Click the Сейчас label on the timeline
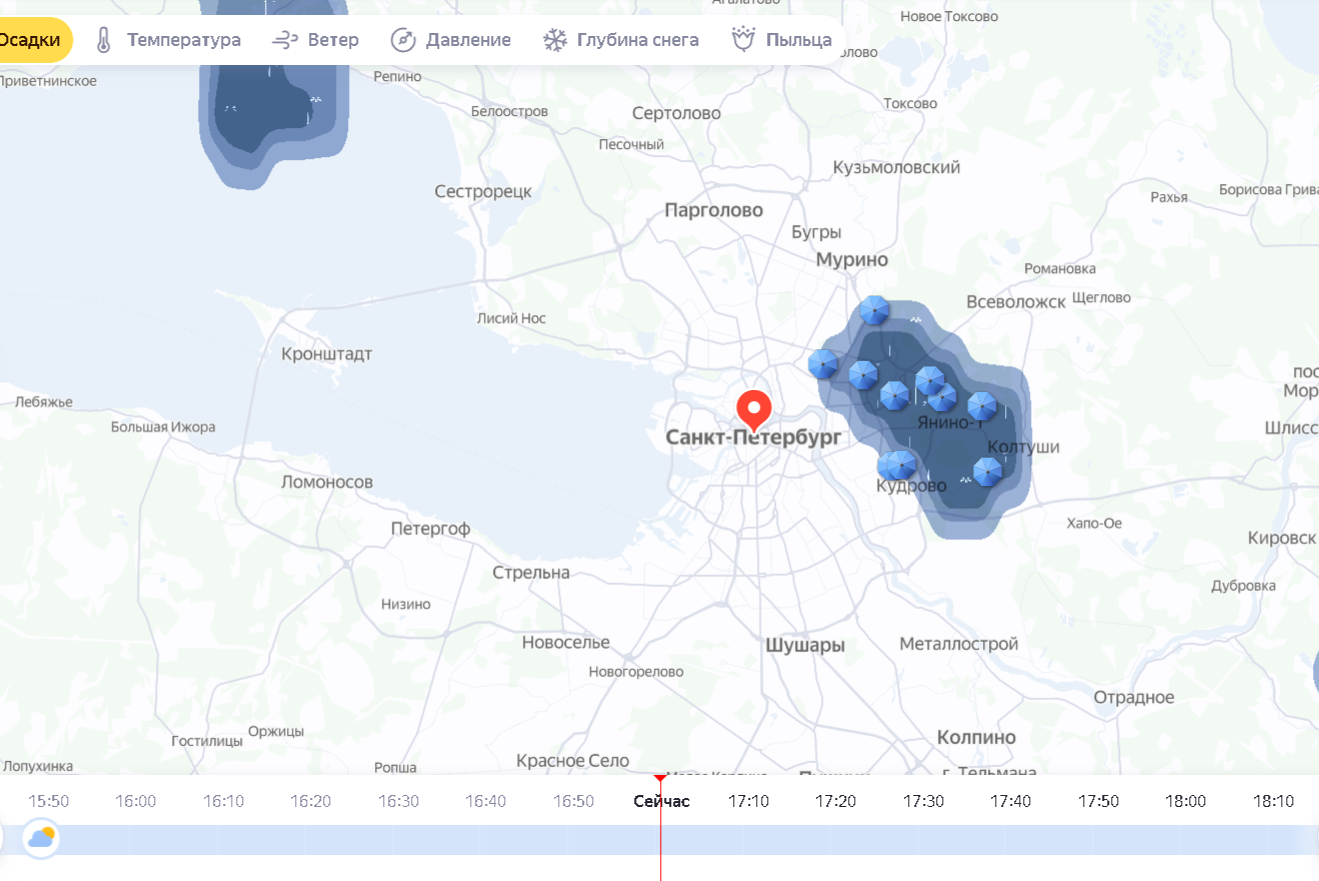 (x=661, y=801)
